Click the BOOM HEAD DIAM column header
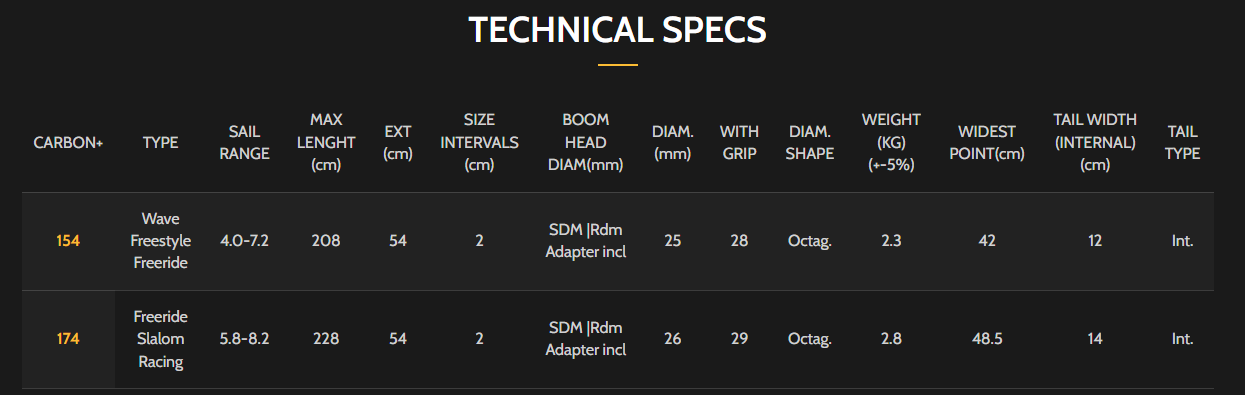 click(585, 142)
